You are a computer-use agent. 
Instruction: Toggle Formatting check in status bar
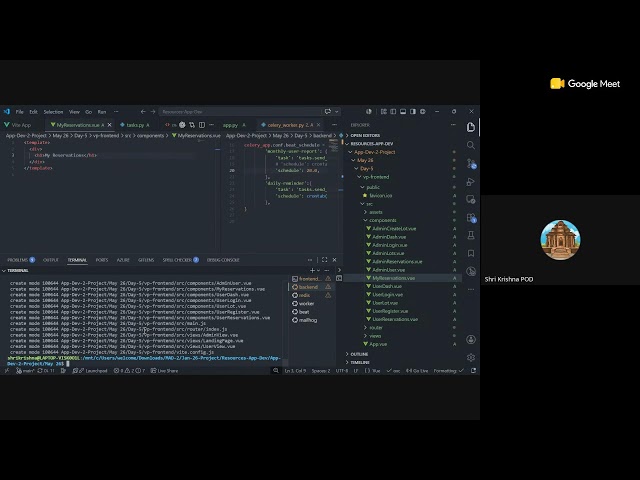pyautogui.click(x=449, y=371)
